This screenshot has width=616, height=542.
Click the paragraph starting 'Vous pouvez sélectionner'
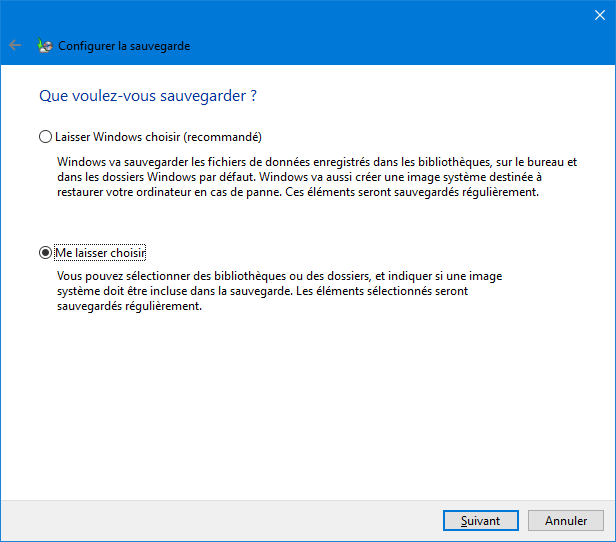pyautogui.click(x=279, y=291)
